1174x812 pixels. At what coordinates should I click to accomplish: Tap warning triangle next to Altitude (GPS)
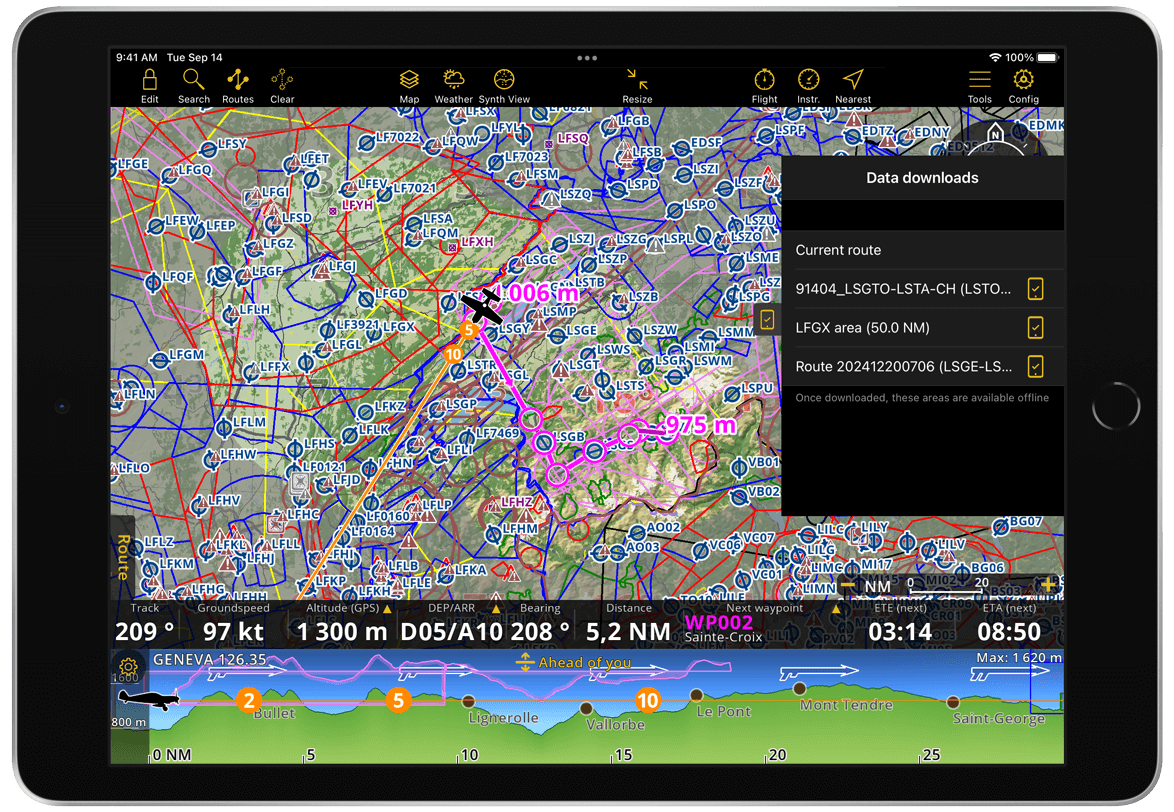[x=387, y=609]
